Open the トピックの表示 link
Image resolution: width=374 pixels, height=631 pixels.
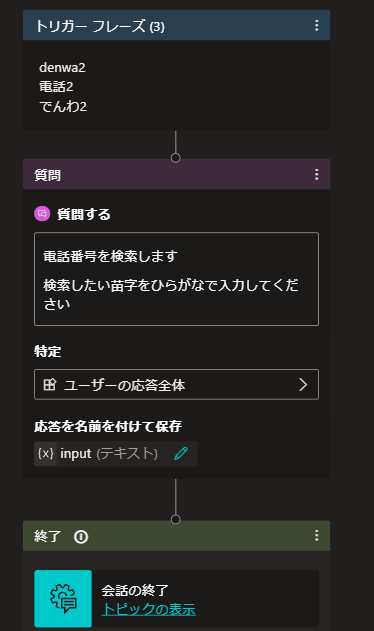pyautogui.click(x=149, y=609)
